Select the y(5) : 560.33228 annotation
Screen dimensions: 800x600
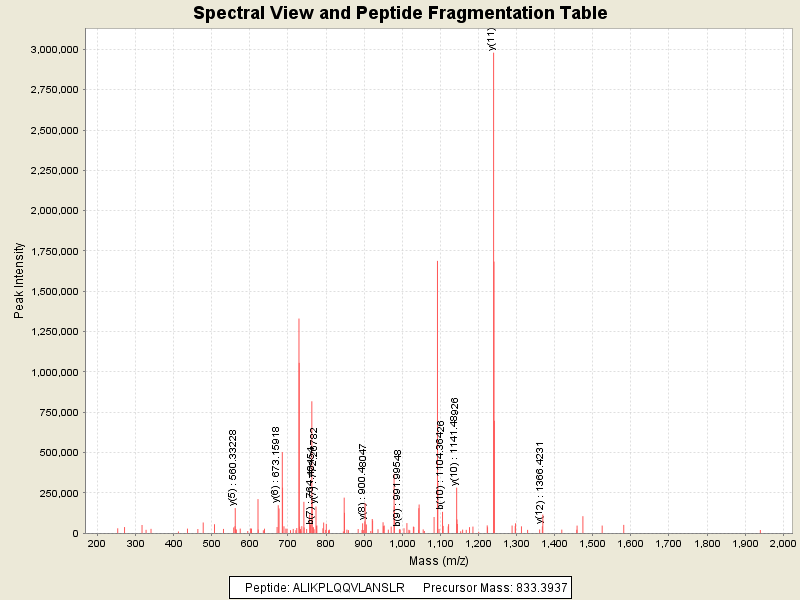233,467
